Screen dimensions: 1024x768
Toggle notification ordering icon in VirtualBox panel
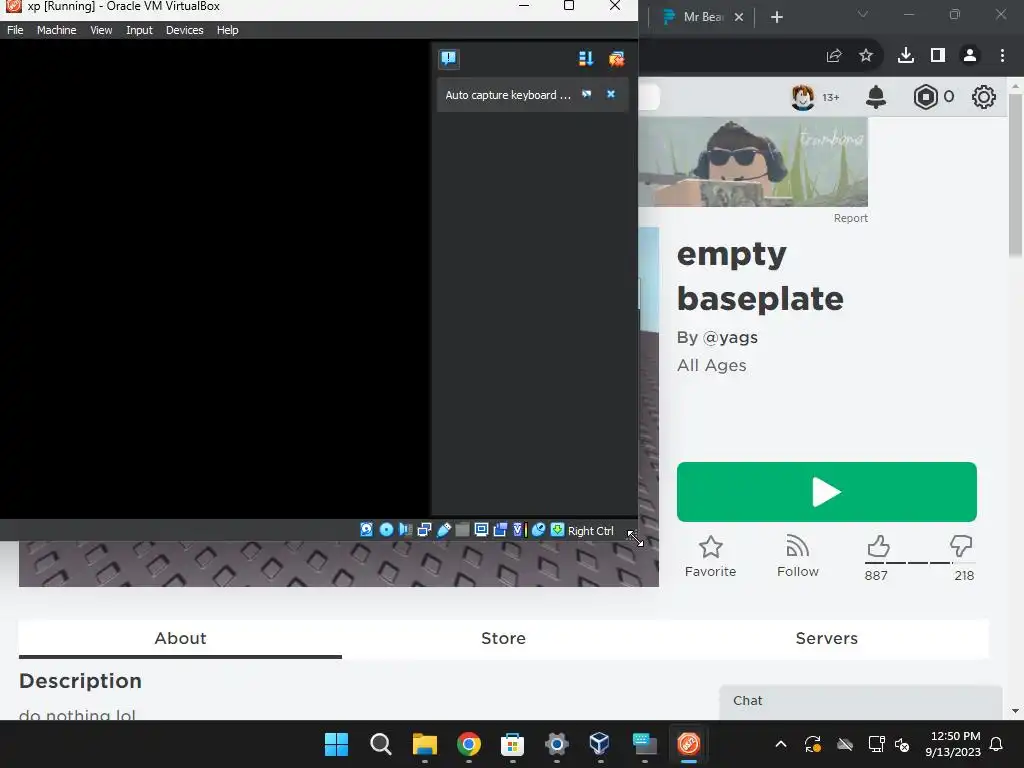(x=586, y=59)
